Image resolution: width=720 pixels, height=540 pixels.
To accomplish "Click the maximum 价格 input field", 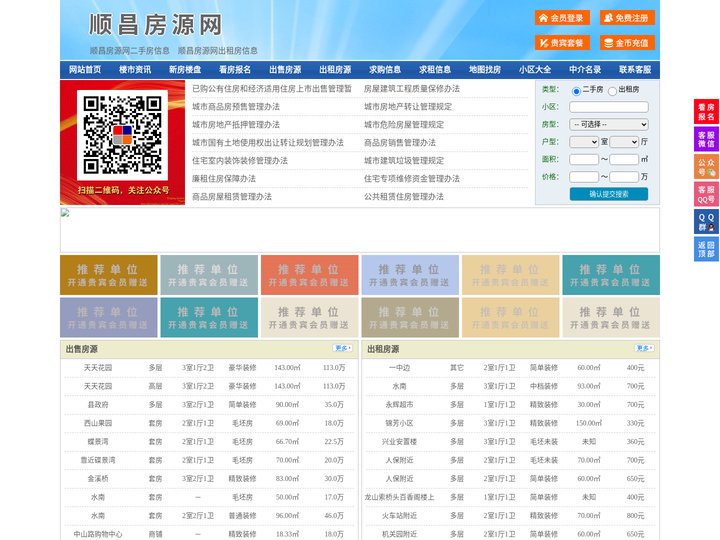I will (624, 177).
